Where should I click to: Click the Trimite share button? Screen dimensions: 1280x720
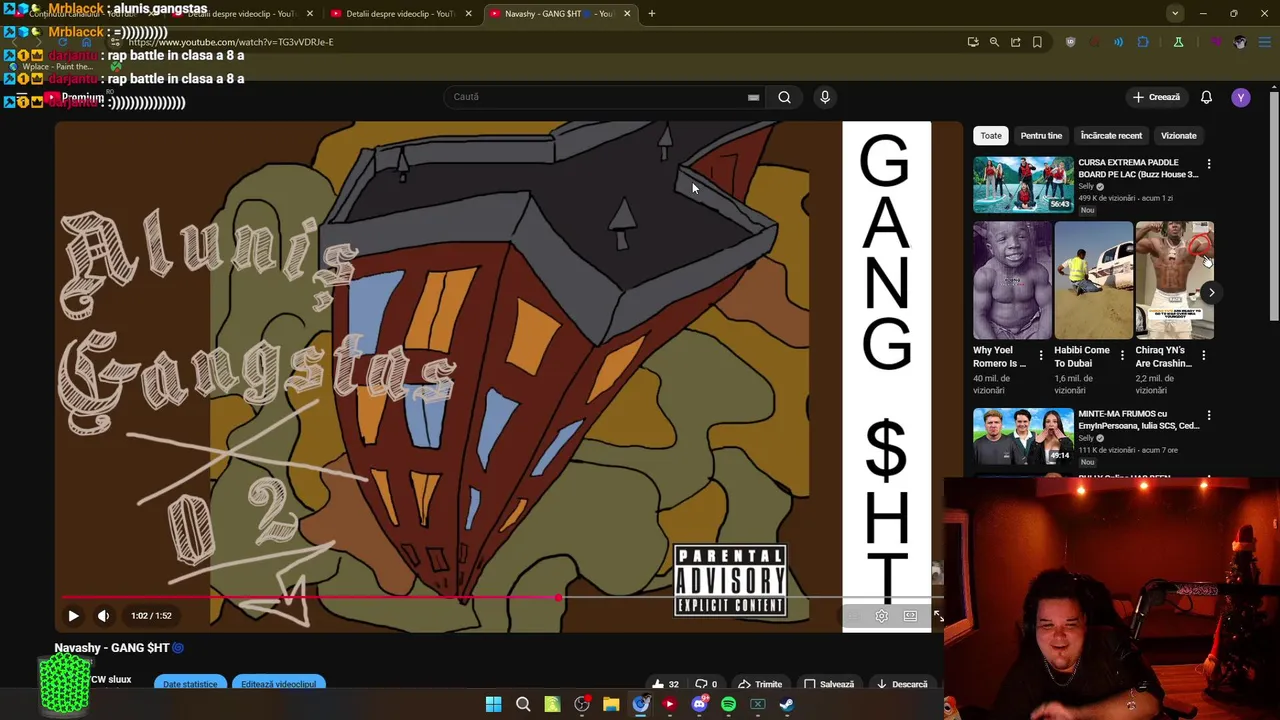[x=760, y=684]
